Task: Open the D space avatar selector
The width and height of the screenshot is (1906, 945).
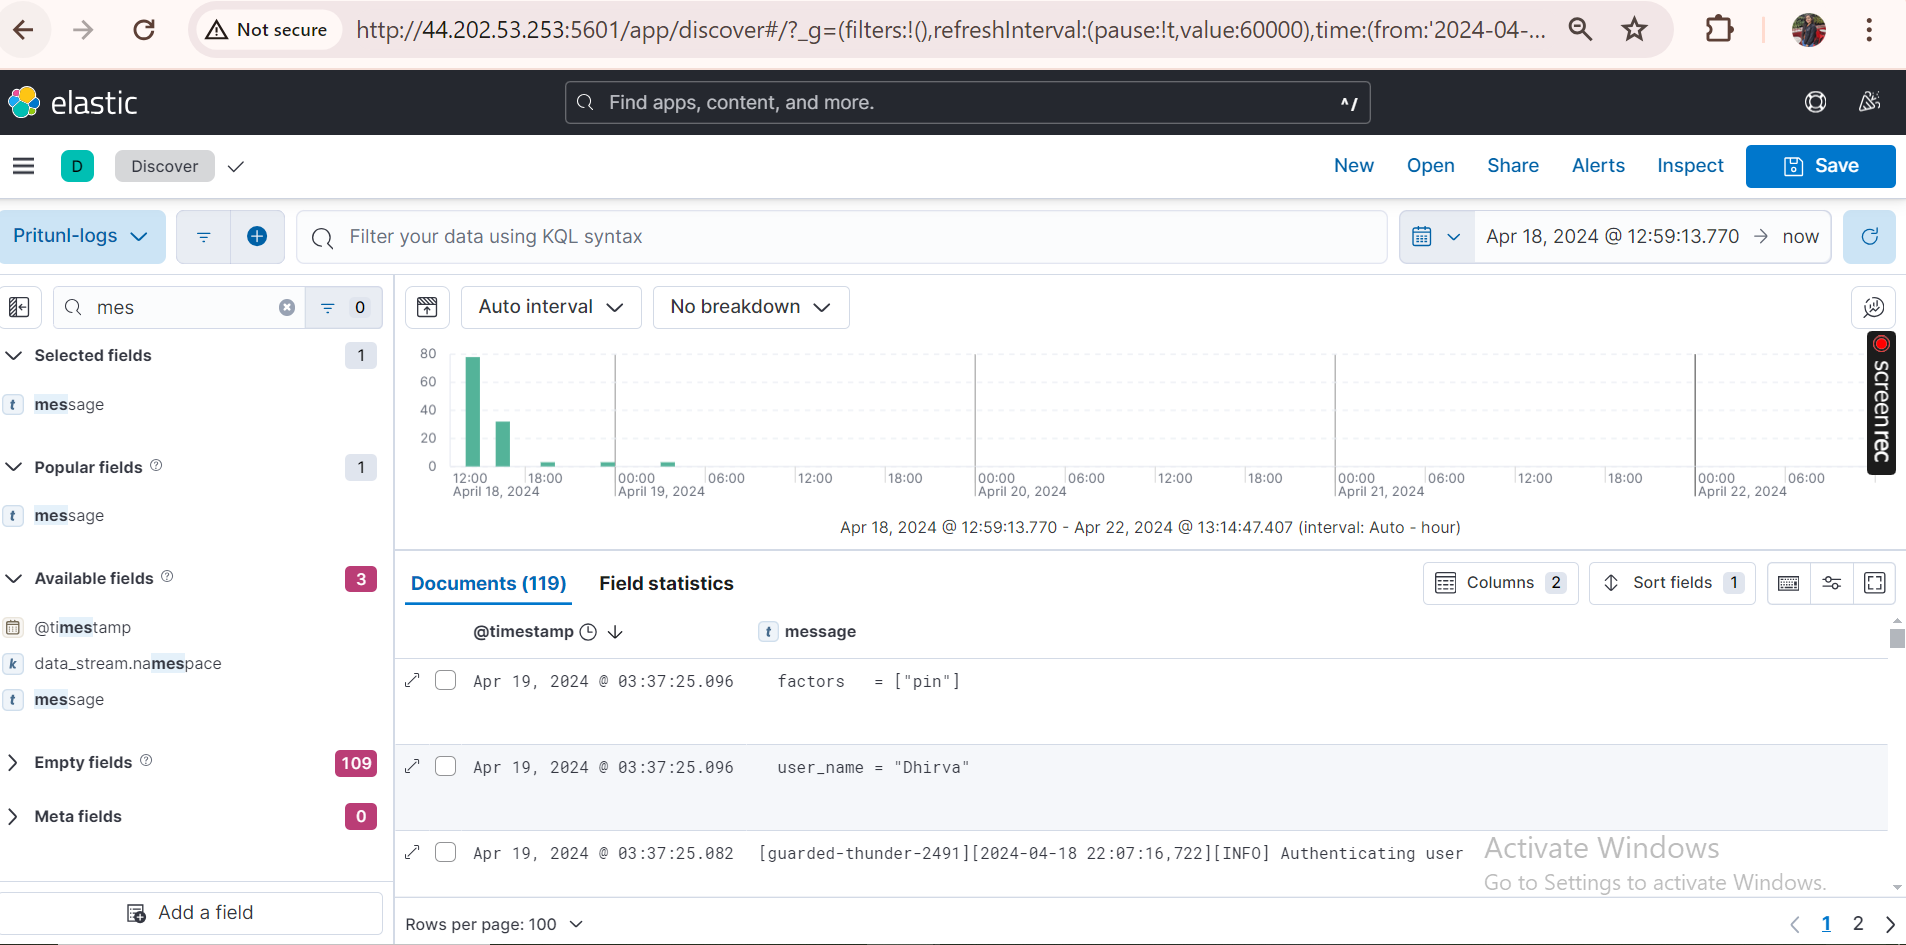Action: click(77, 166)
